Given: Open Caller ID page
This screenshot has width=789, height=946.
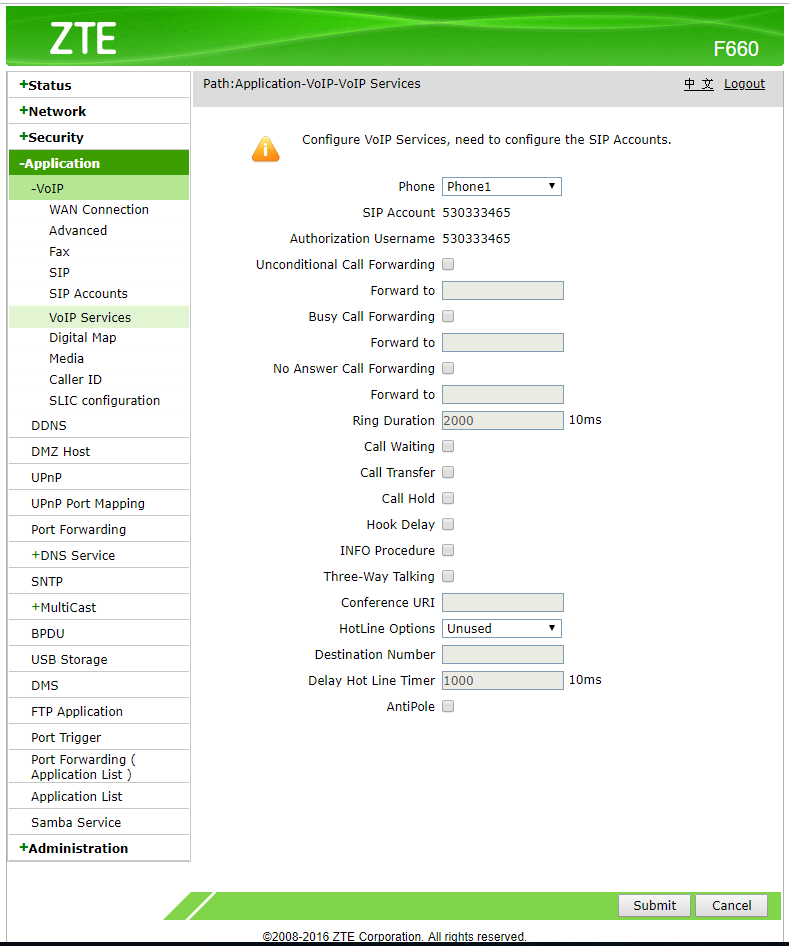Looking at the screenshot, I should click(75, 379).
